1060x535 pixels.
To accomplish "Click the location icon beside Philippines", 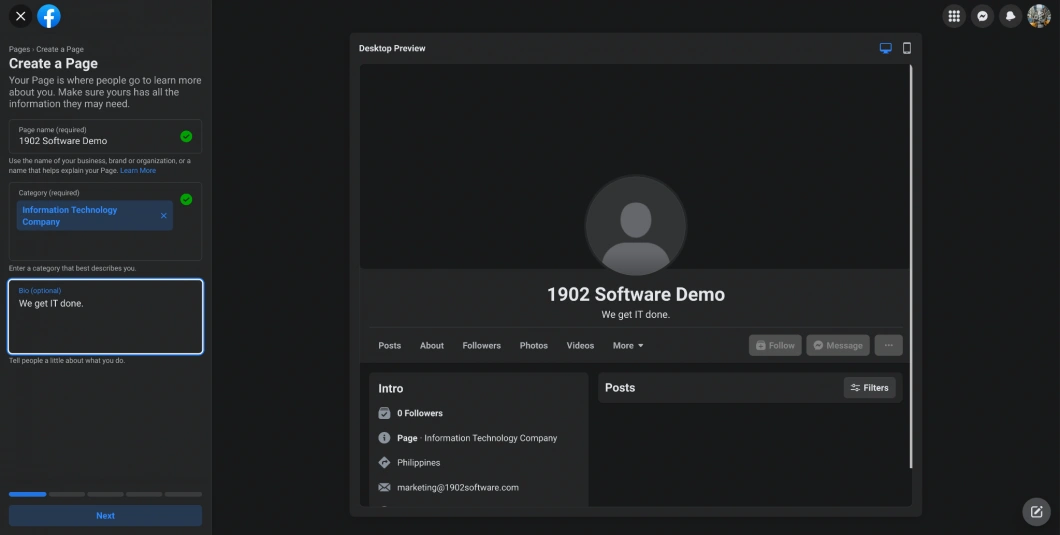I will pos(384,463).
